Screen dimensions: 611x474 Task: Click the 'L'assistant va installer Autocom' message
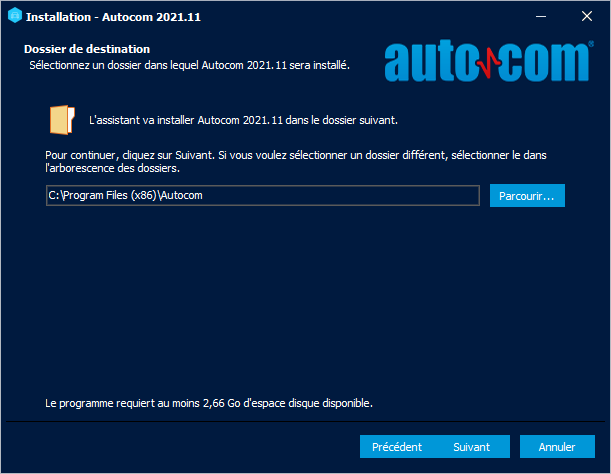coord(244,120)
